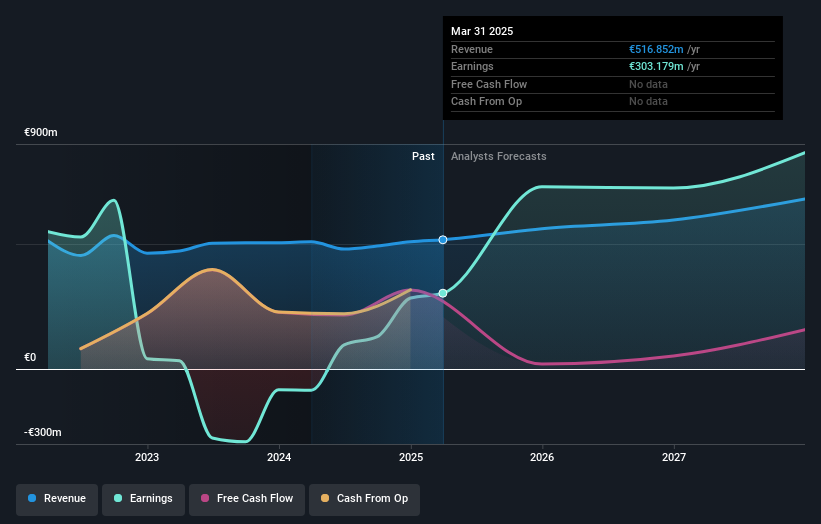This screenshot has width=821, height=524.
Task: Click the €900m y-axis label
Action: click(x=41, y=132)
